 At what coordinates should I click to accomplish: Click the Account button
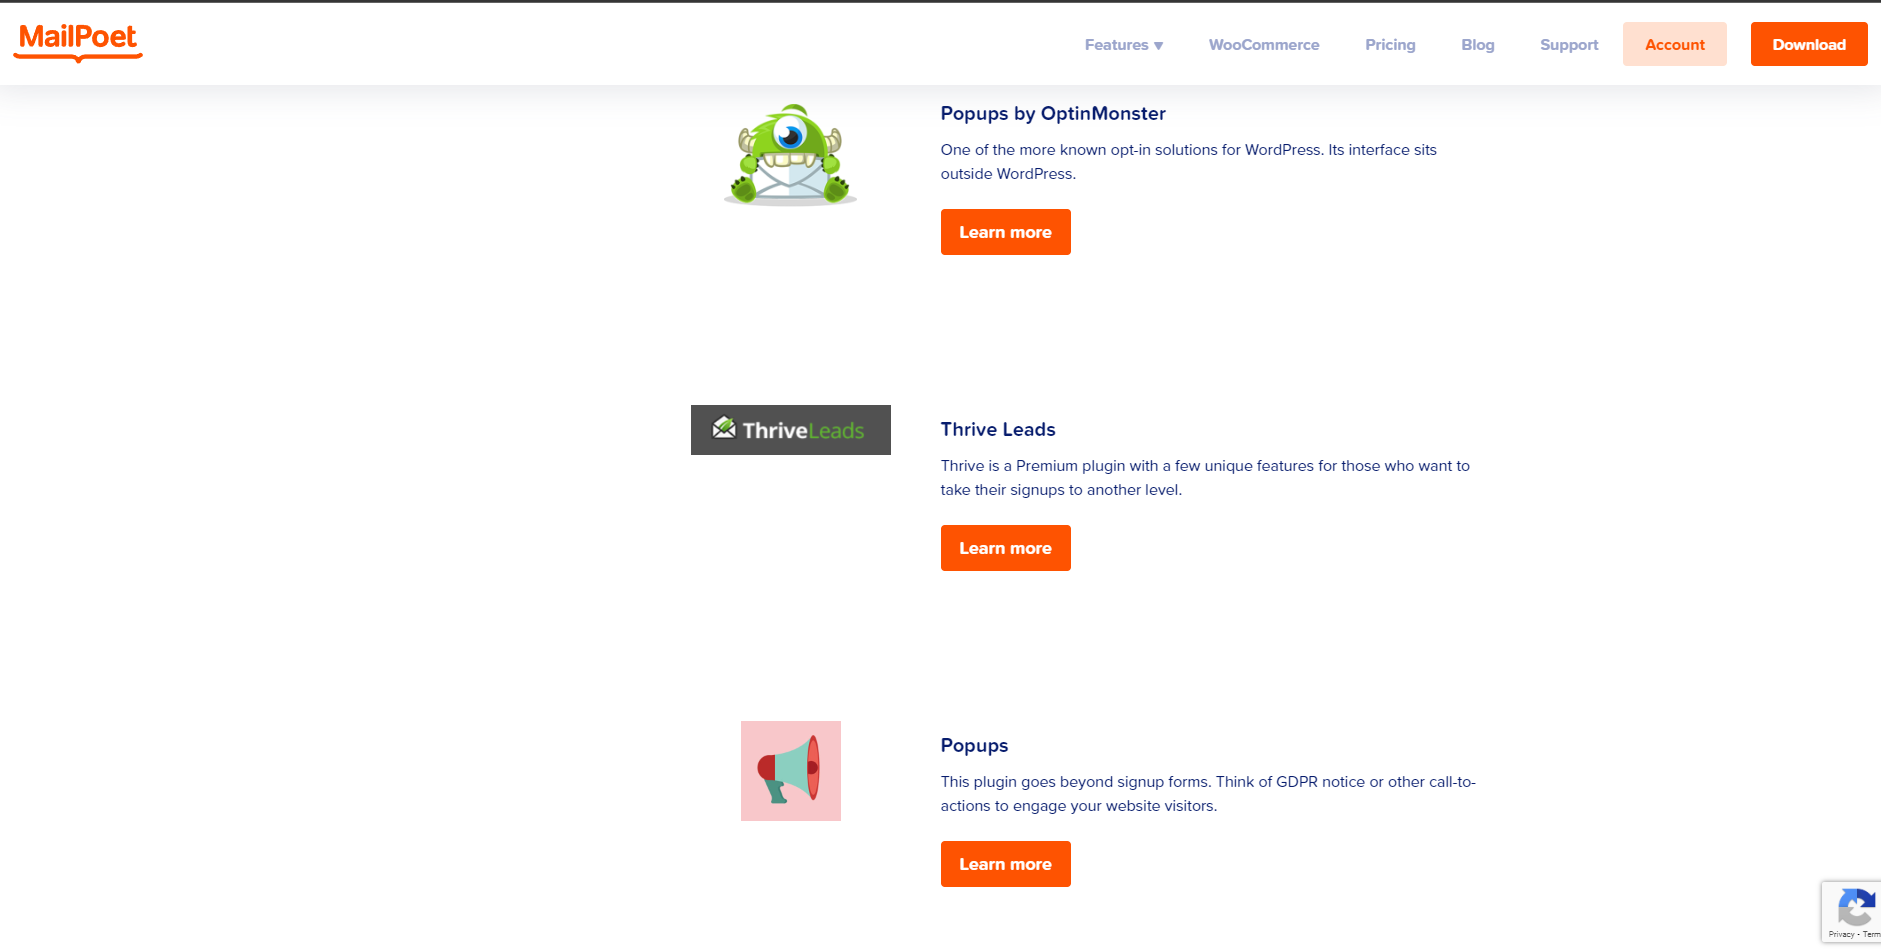pos(1674,44)
